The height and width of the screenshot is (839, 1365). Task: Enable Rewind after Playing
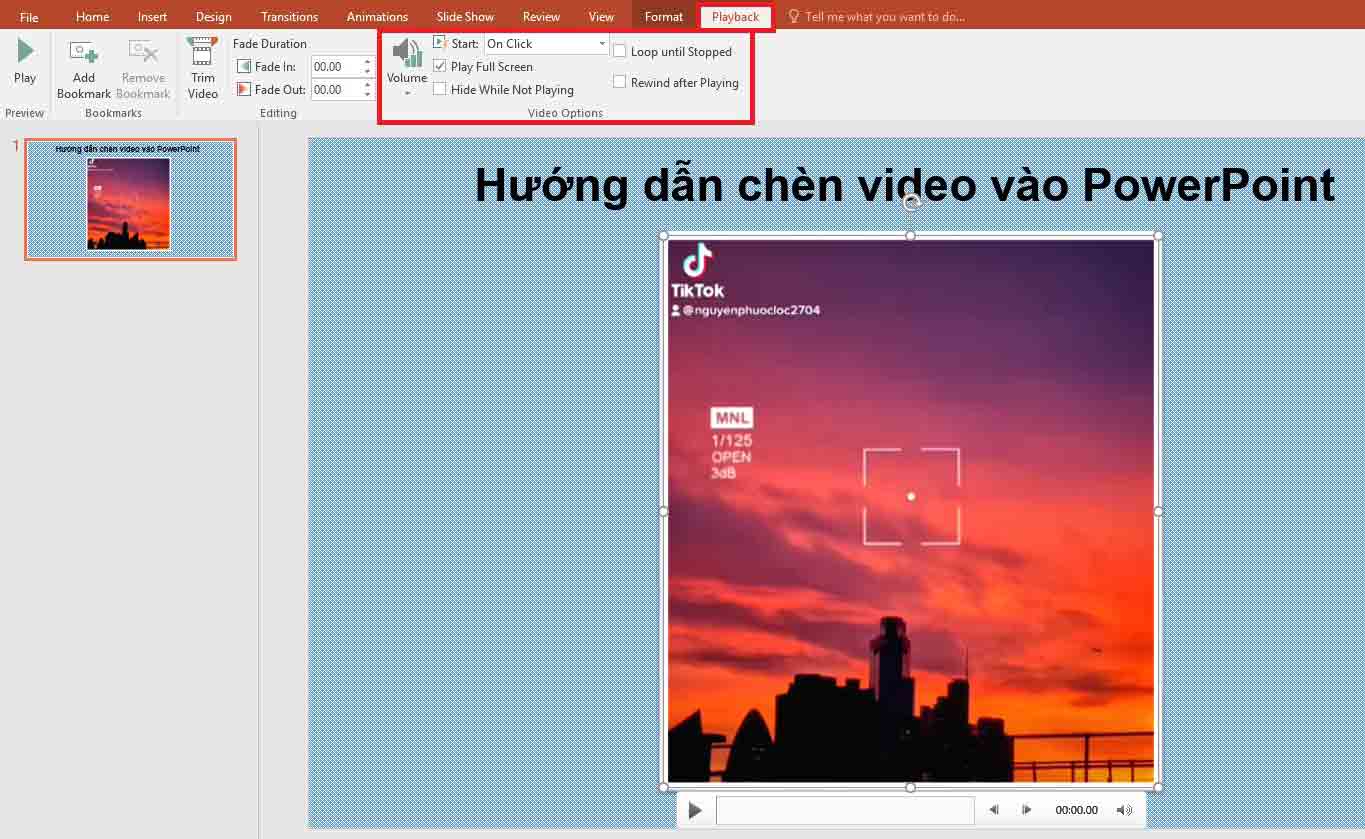tap(618, 82)
